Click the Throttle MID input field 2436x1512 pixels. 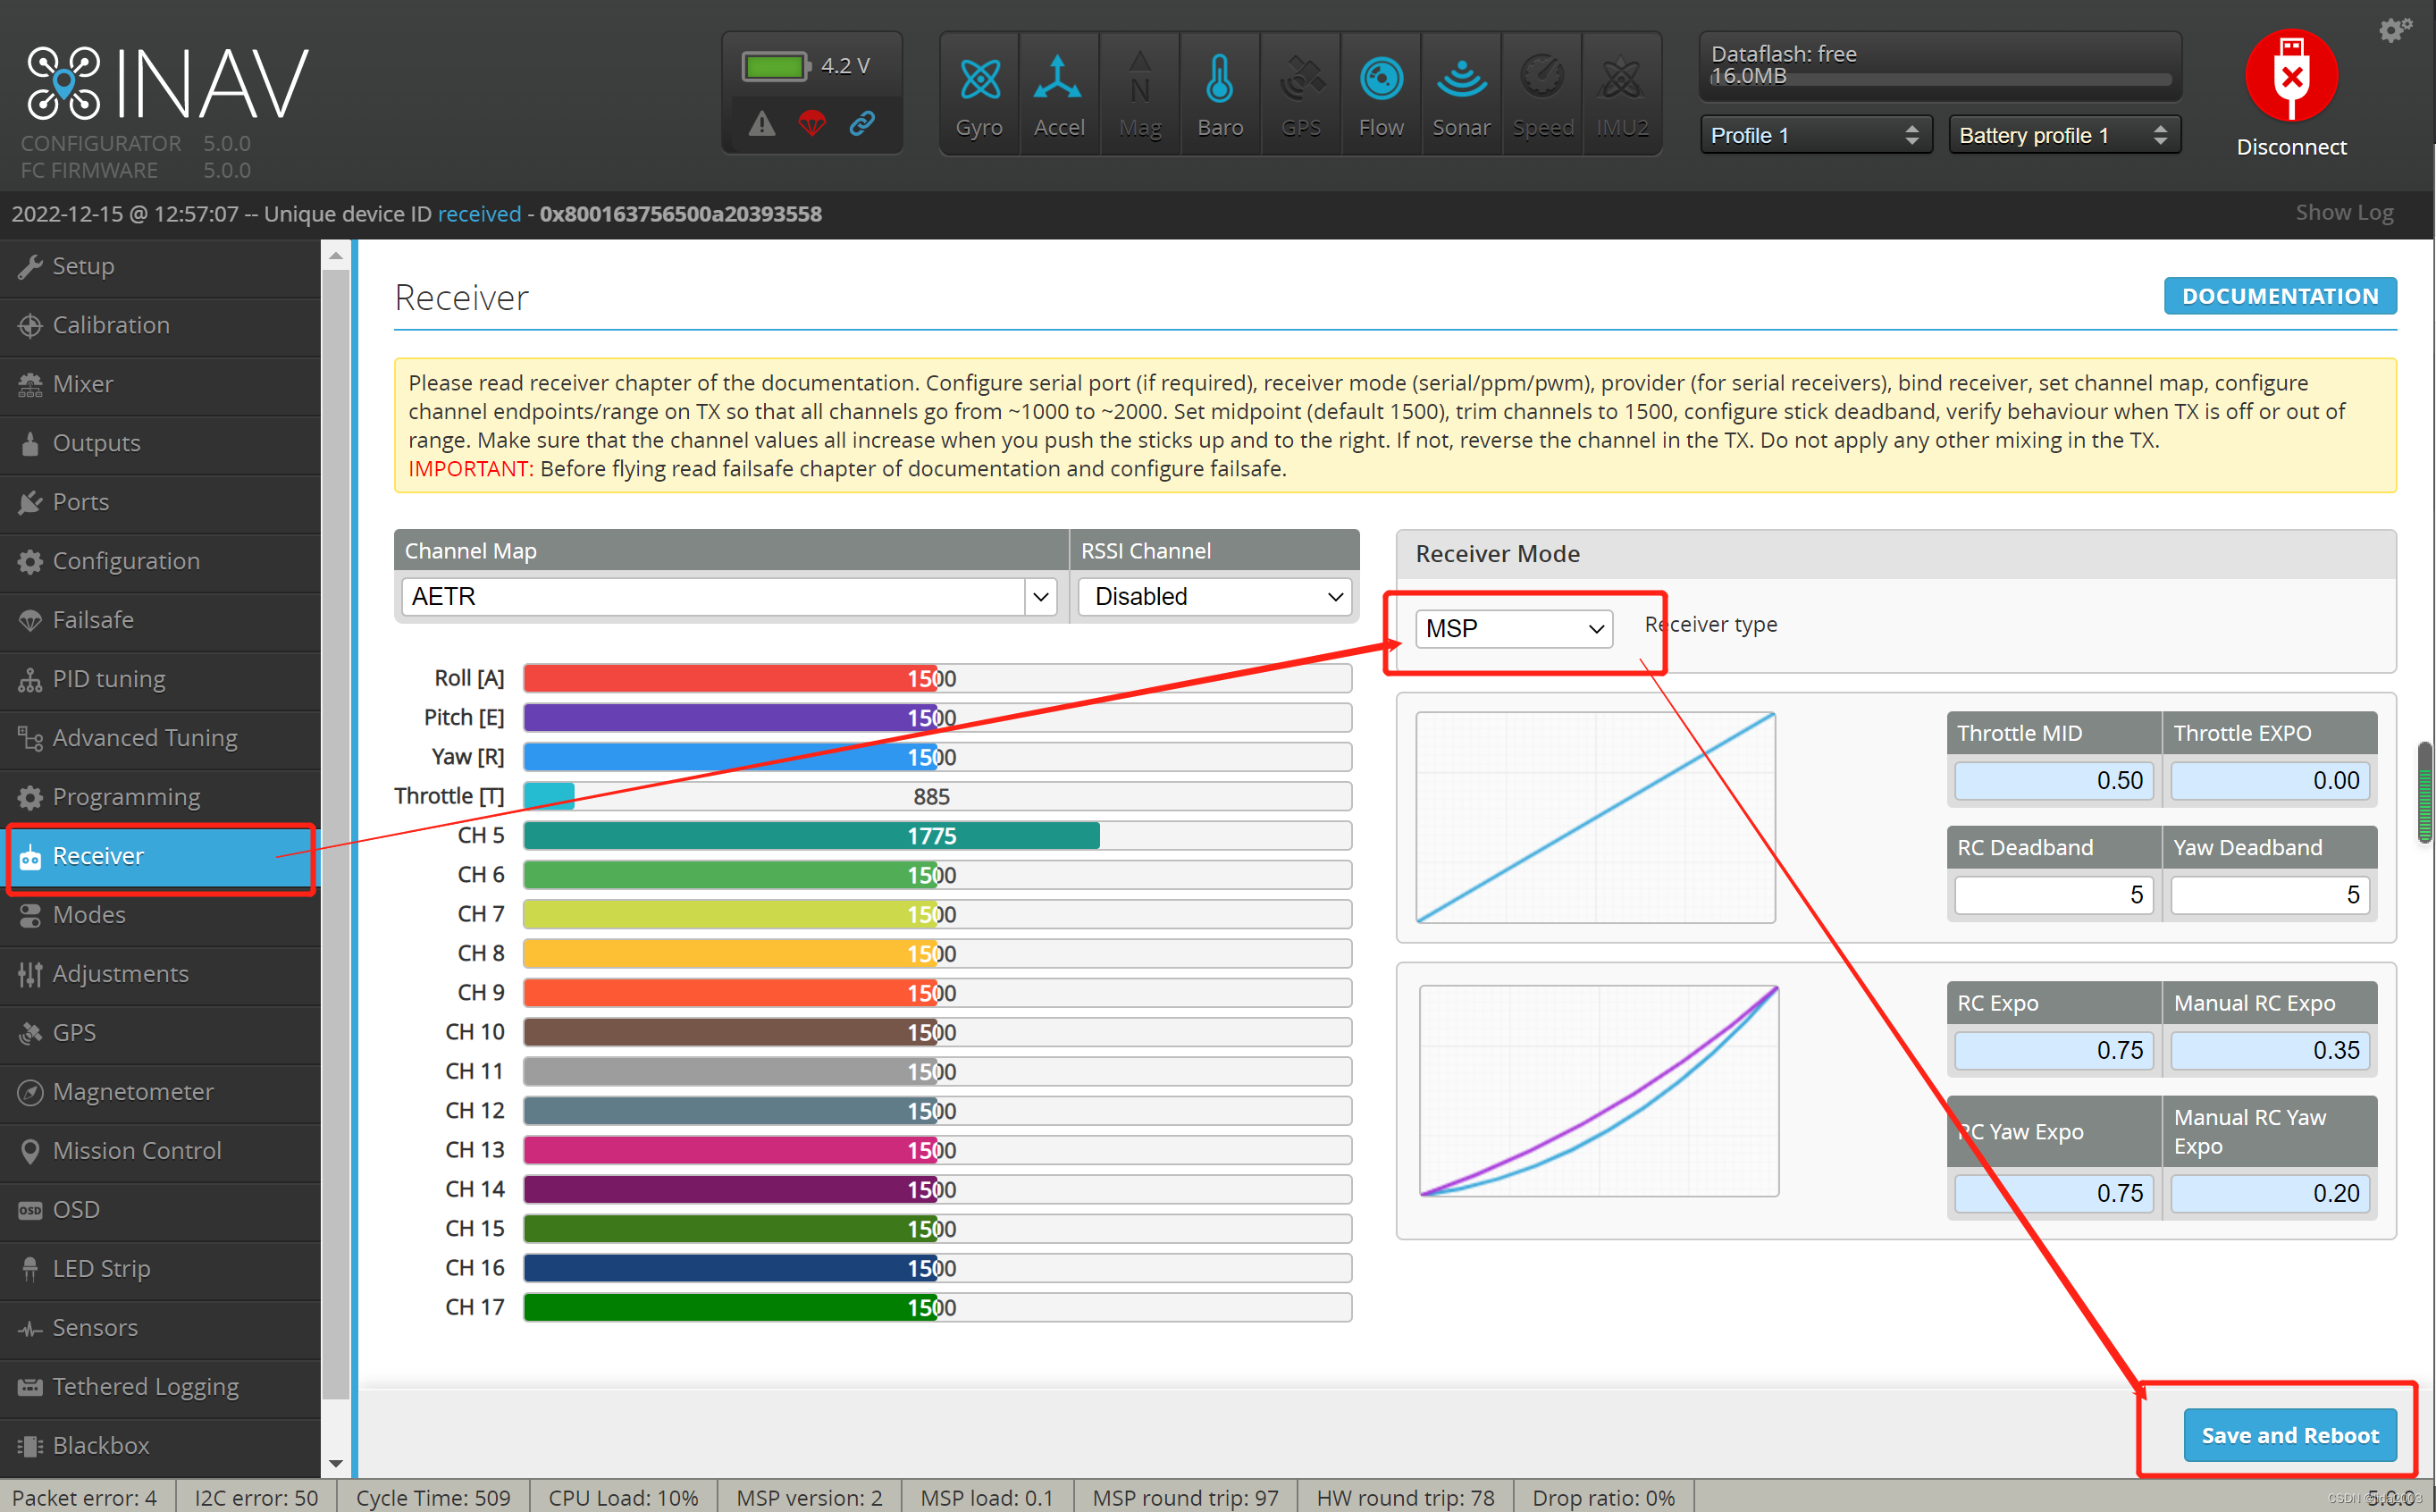point(2053,781)
